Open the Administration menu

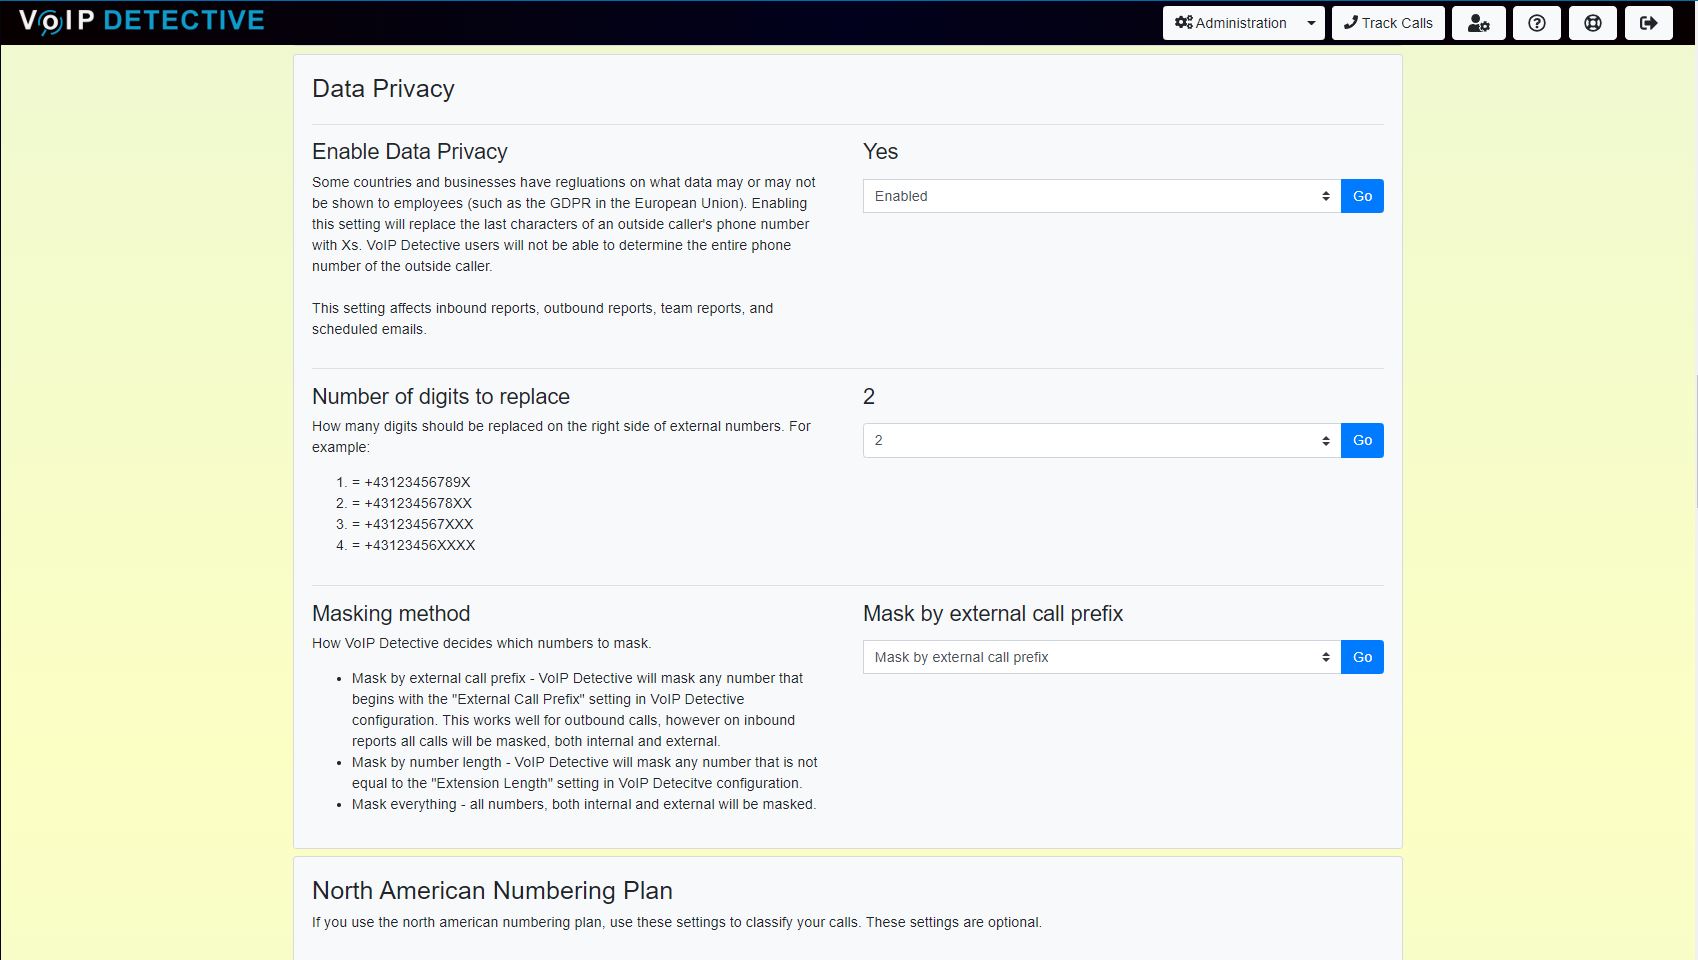[x=1231, y=23]
